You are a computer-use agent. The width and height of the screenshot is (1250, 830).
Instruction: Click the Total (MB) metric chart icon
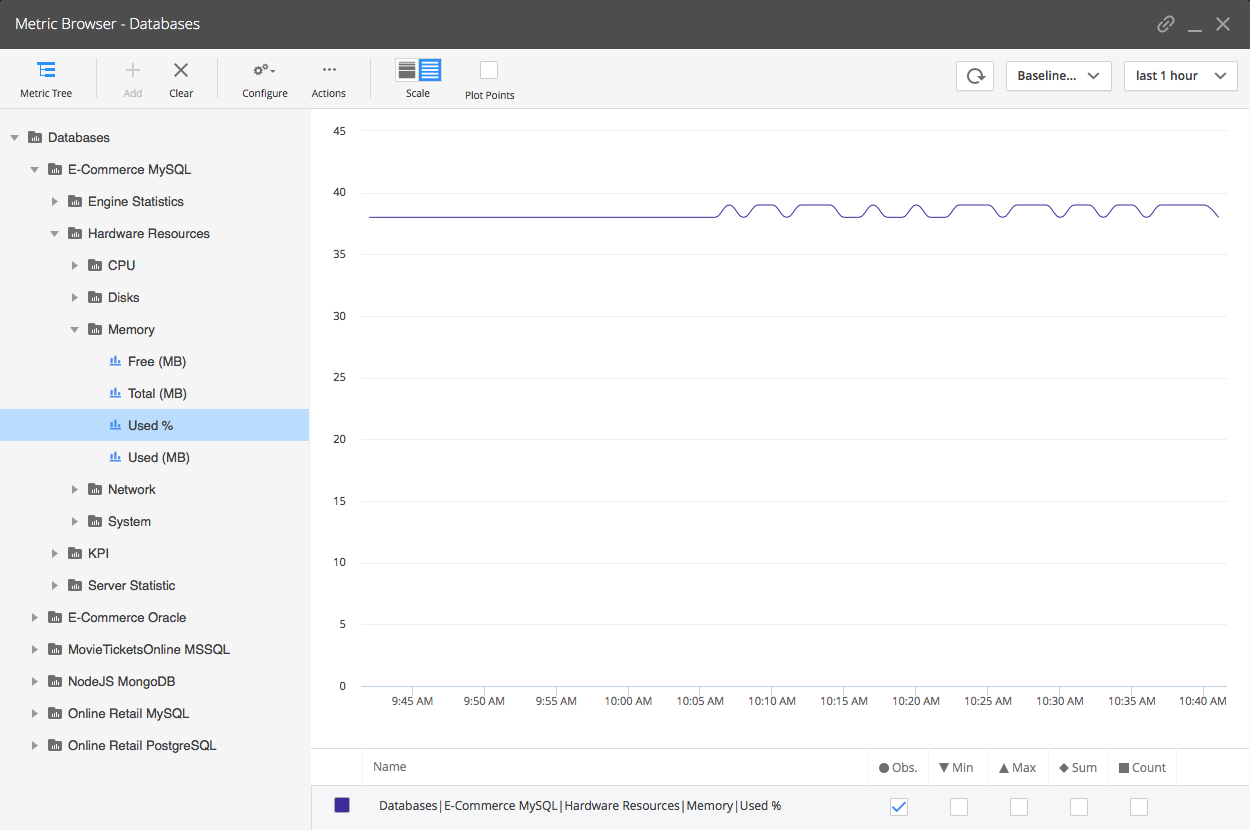(x=115, y=393)
